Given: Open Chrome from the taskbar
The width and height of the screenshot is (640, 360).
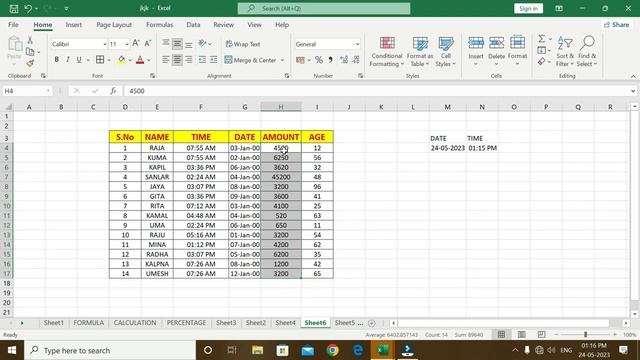Looking at the screenshot, I should (x=333, y=350).
